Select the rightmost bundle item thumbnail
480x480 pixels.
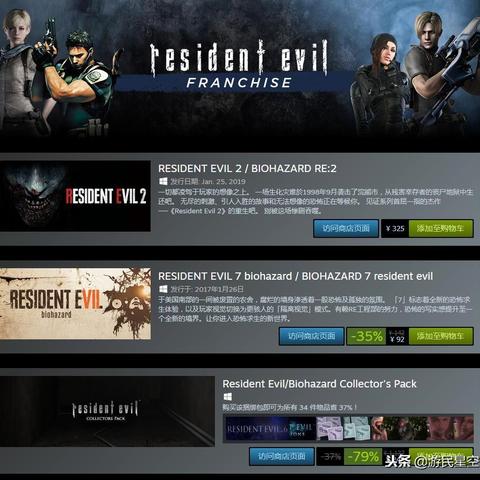[450, 428]
